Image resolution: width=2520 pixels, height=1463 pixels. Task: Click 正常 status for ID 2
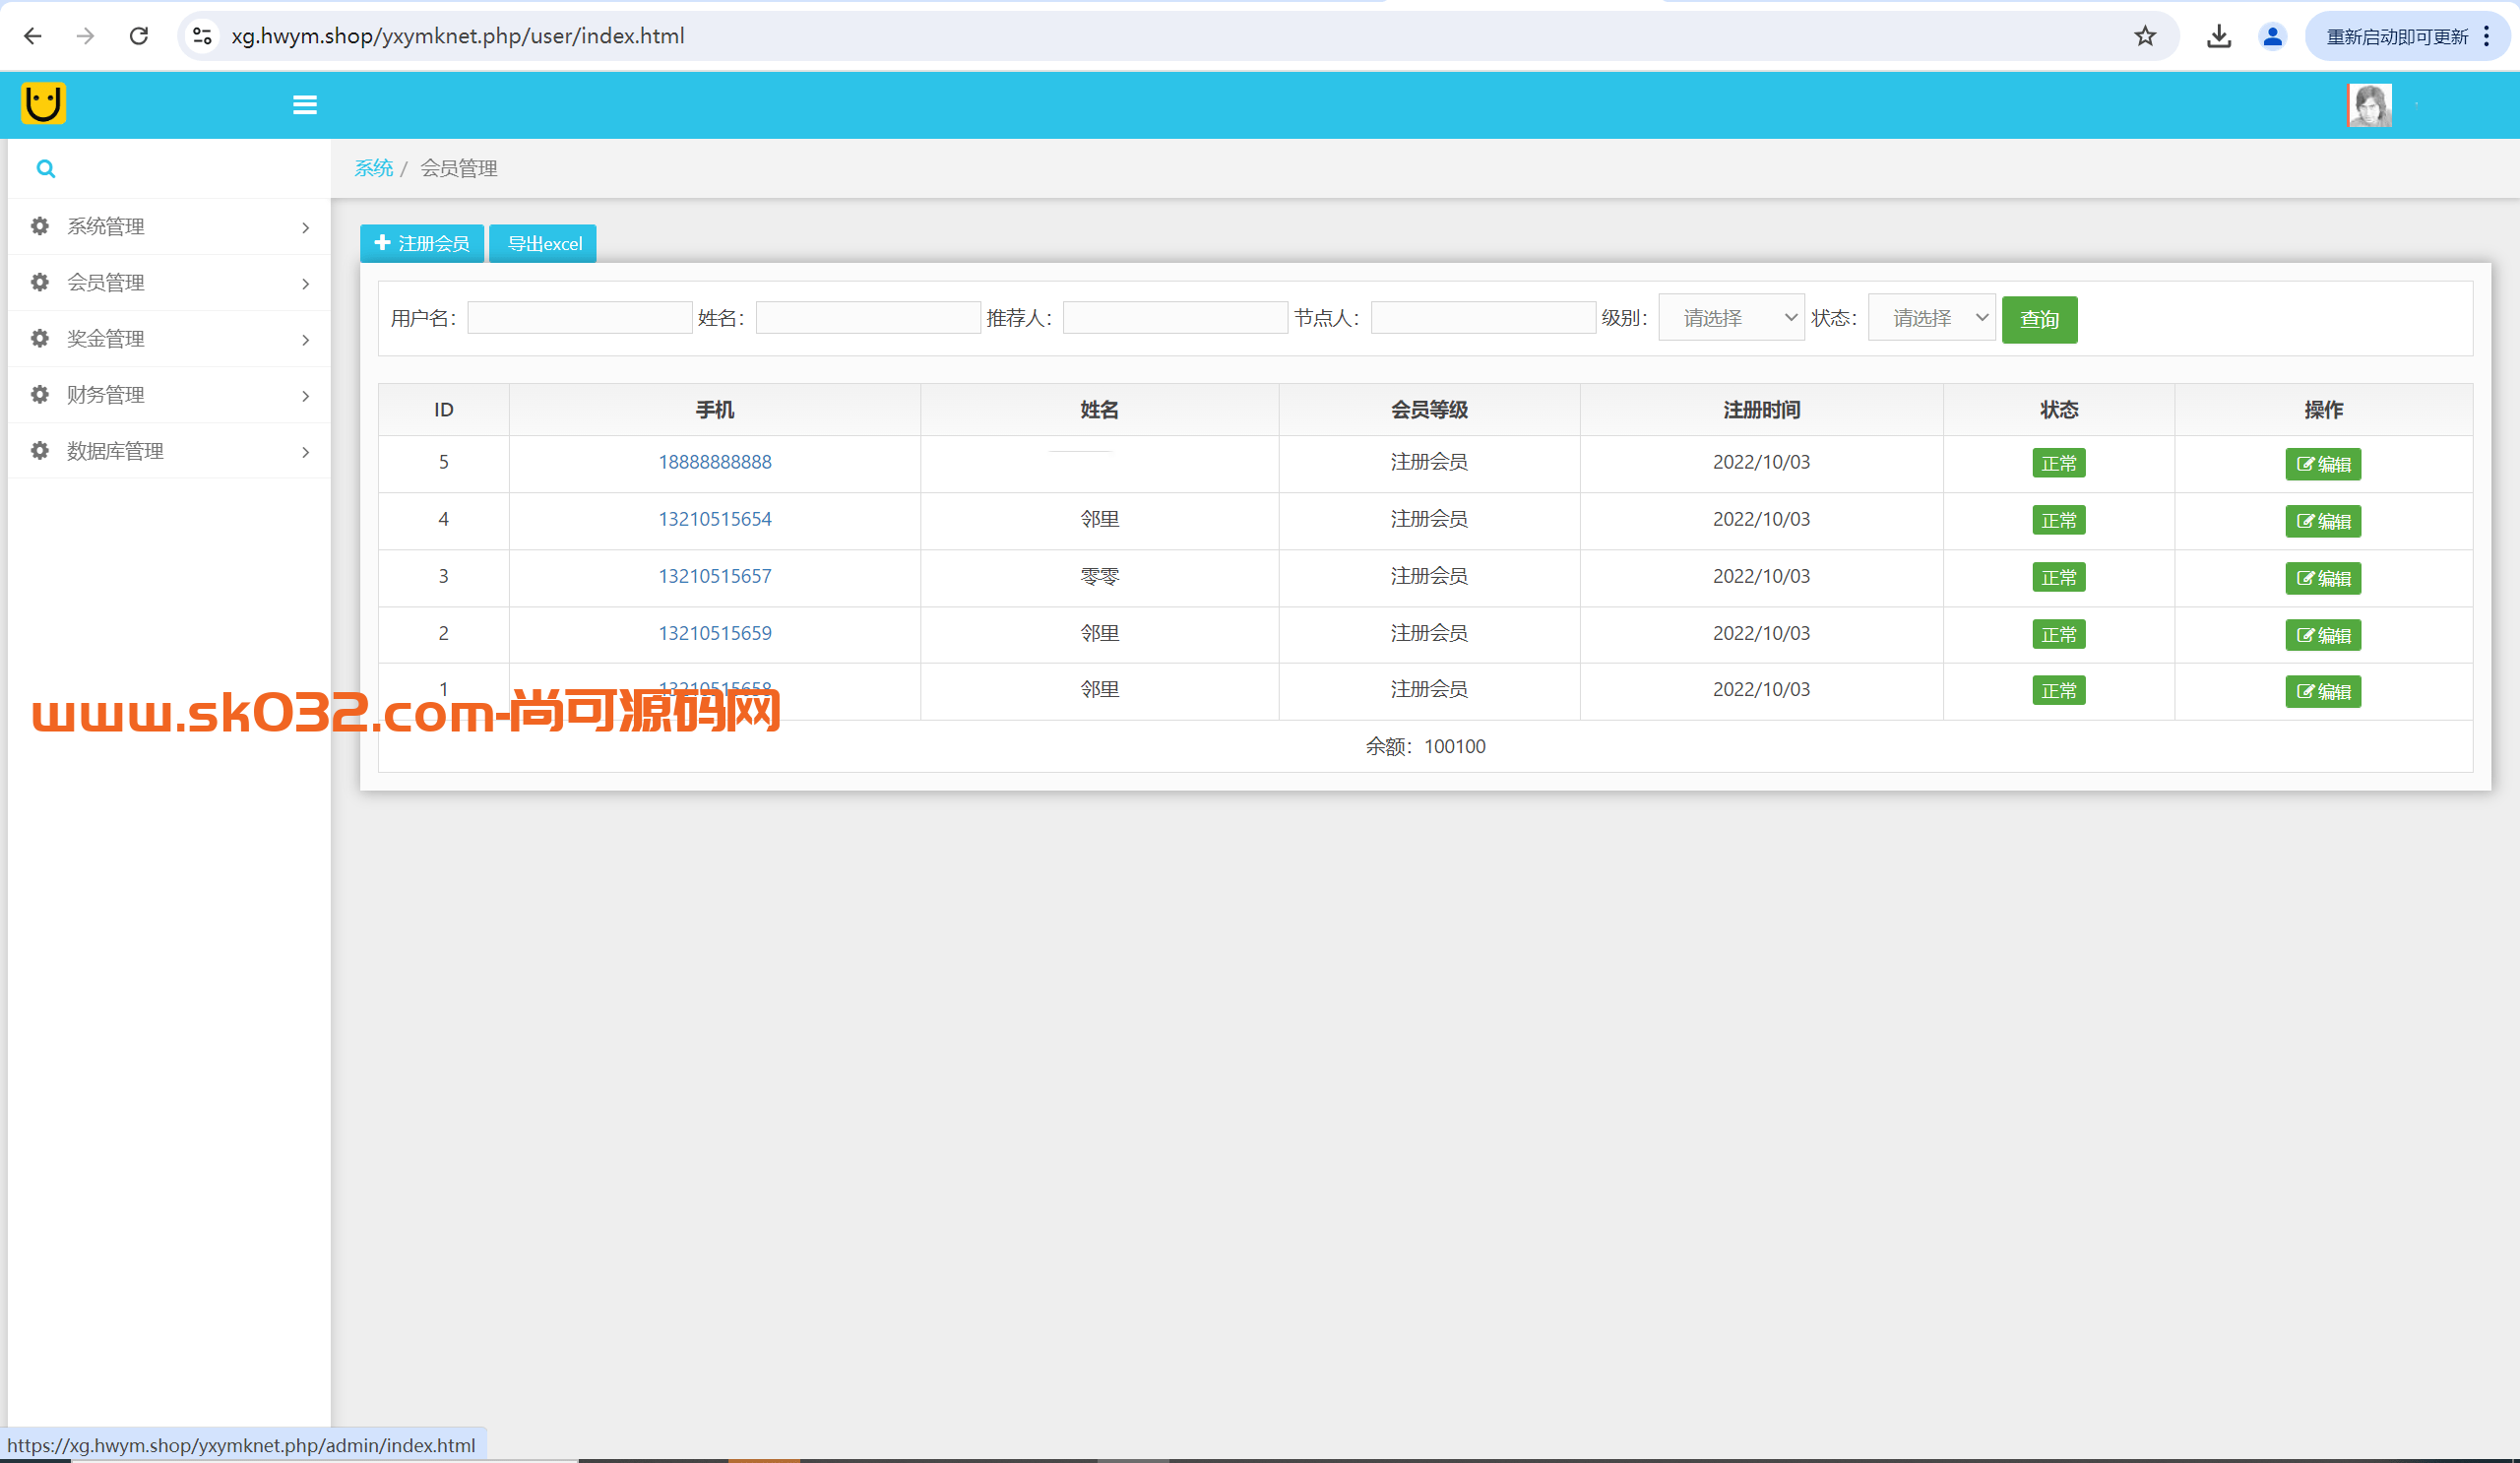tap(2059, 635)
